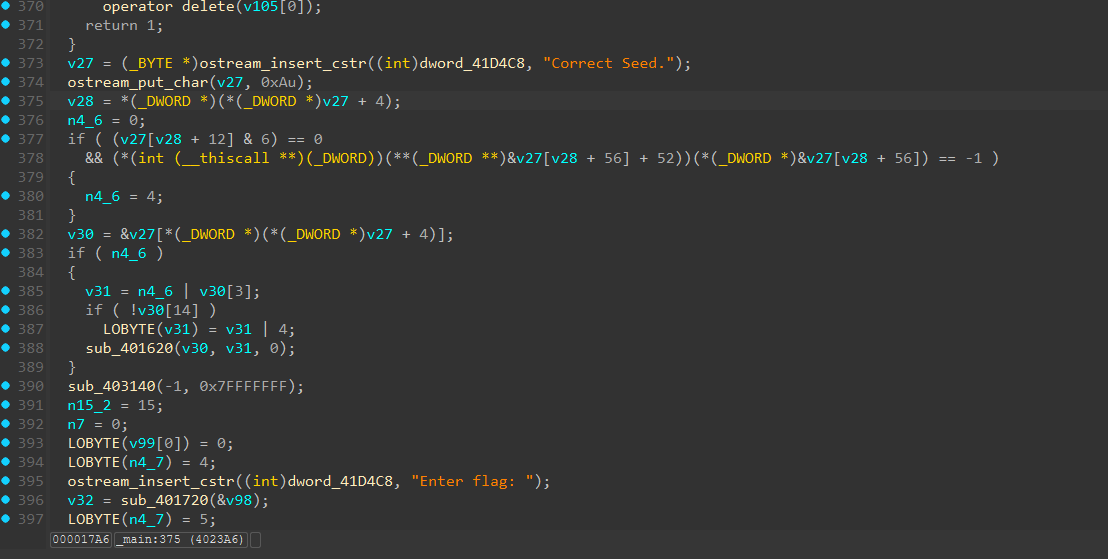
Task: Click LOBYTE(n4_7) on line 394
Action: click(x=120, y=462)
